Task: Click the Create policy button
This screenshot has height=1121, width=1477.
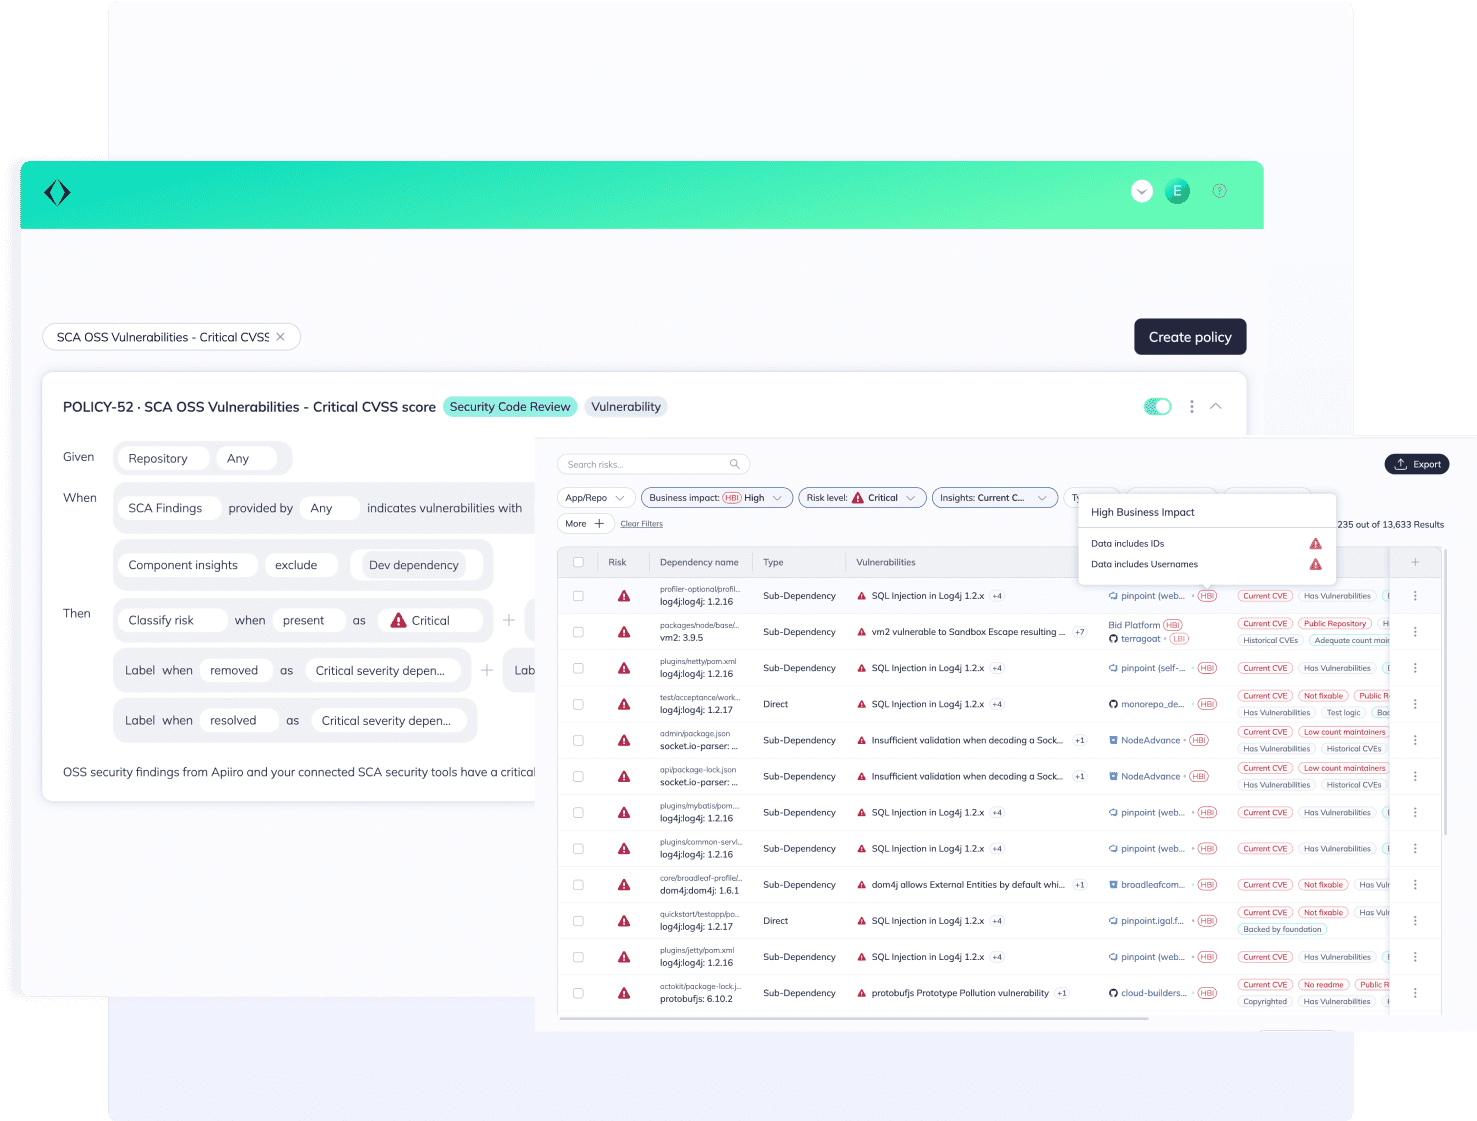Action: click(x=1189, y=337)
